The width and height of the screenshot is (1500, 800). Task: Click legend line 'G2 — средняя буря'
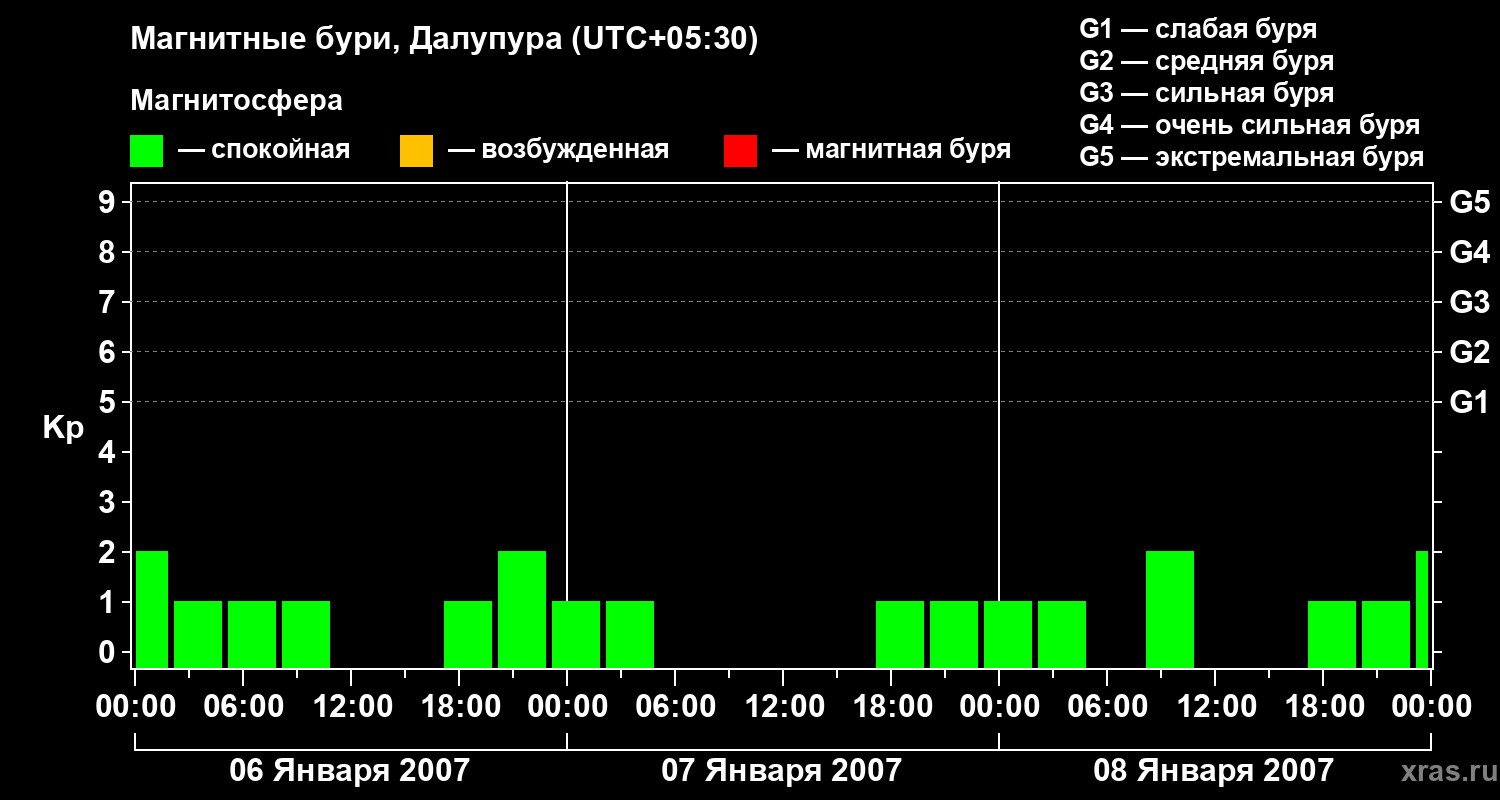pos(1206,61)
